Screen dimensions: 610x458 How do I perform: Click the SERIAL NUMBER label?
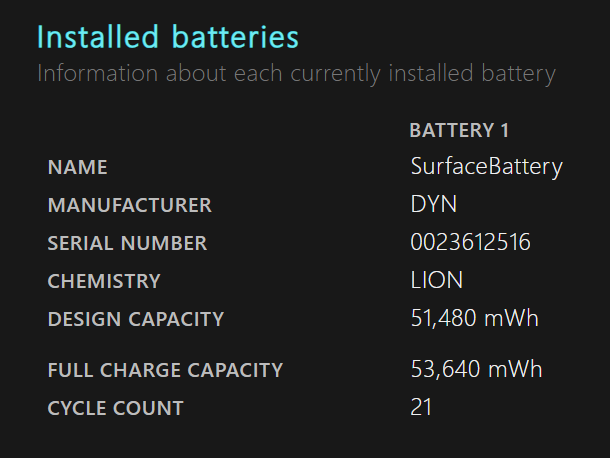click(x=127, y=243)
